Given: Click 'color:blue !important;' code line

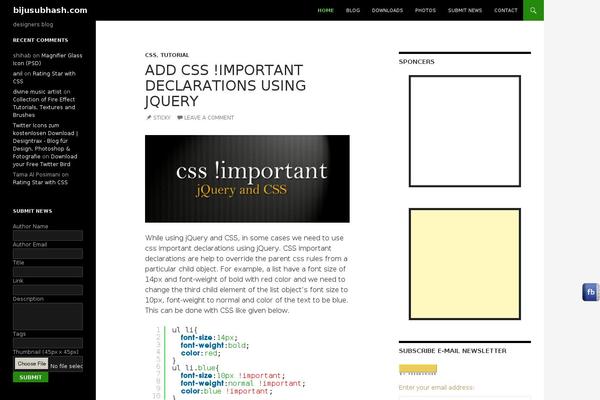Looking at the screenshot, I should pyautogui.click(x=226, y=391).
